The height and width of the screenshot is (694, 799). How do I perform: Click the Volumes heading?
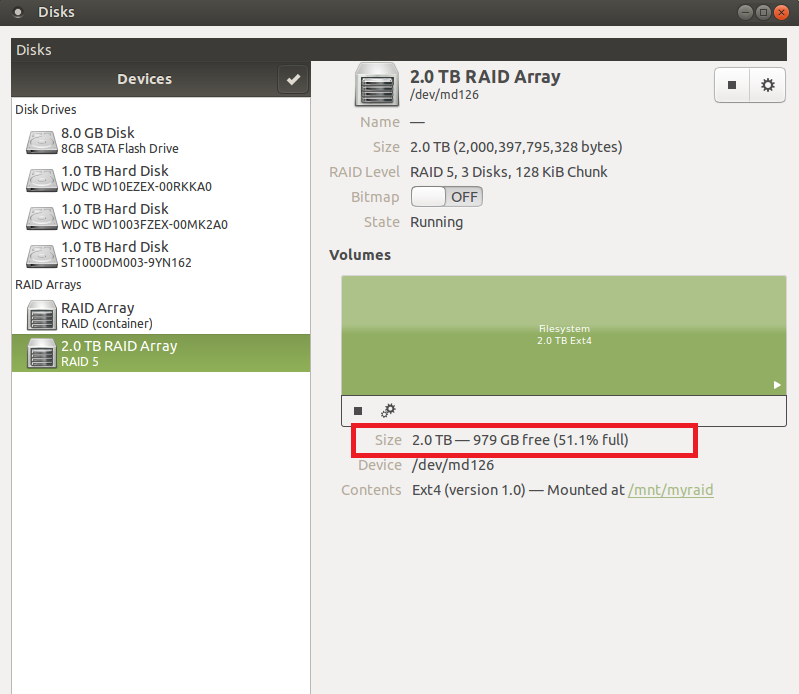click(360, 255)
